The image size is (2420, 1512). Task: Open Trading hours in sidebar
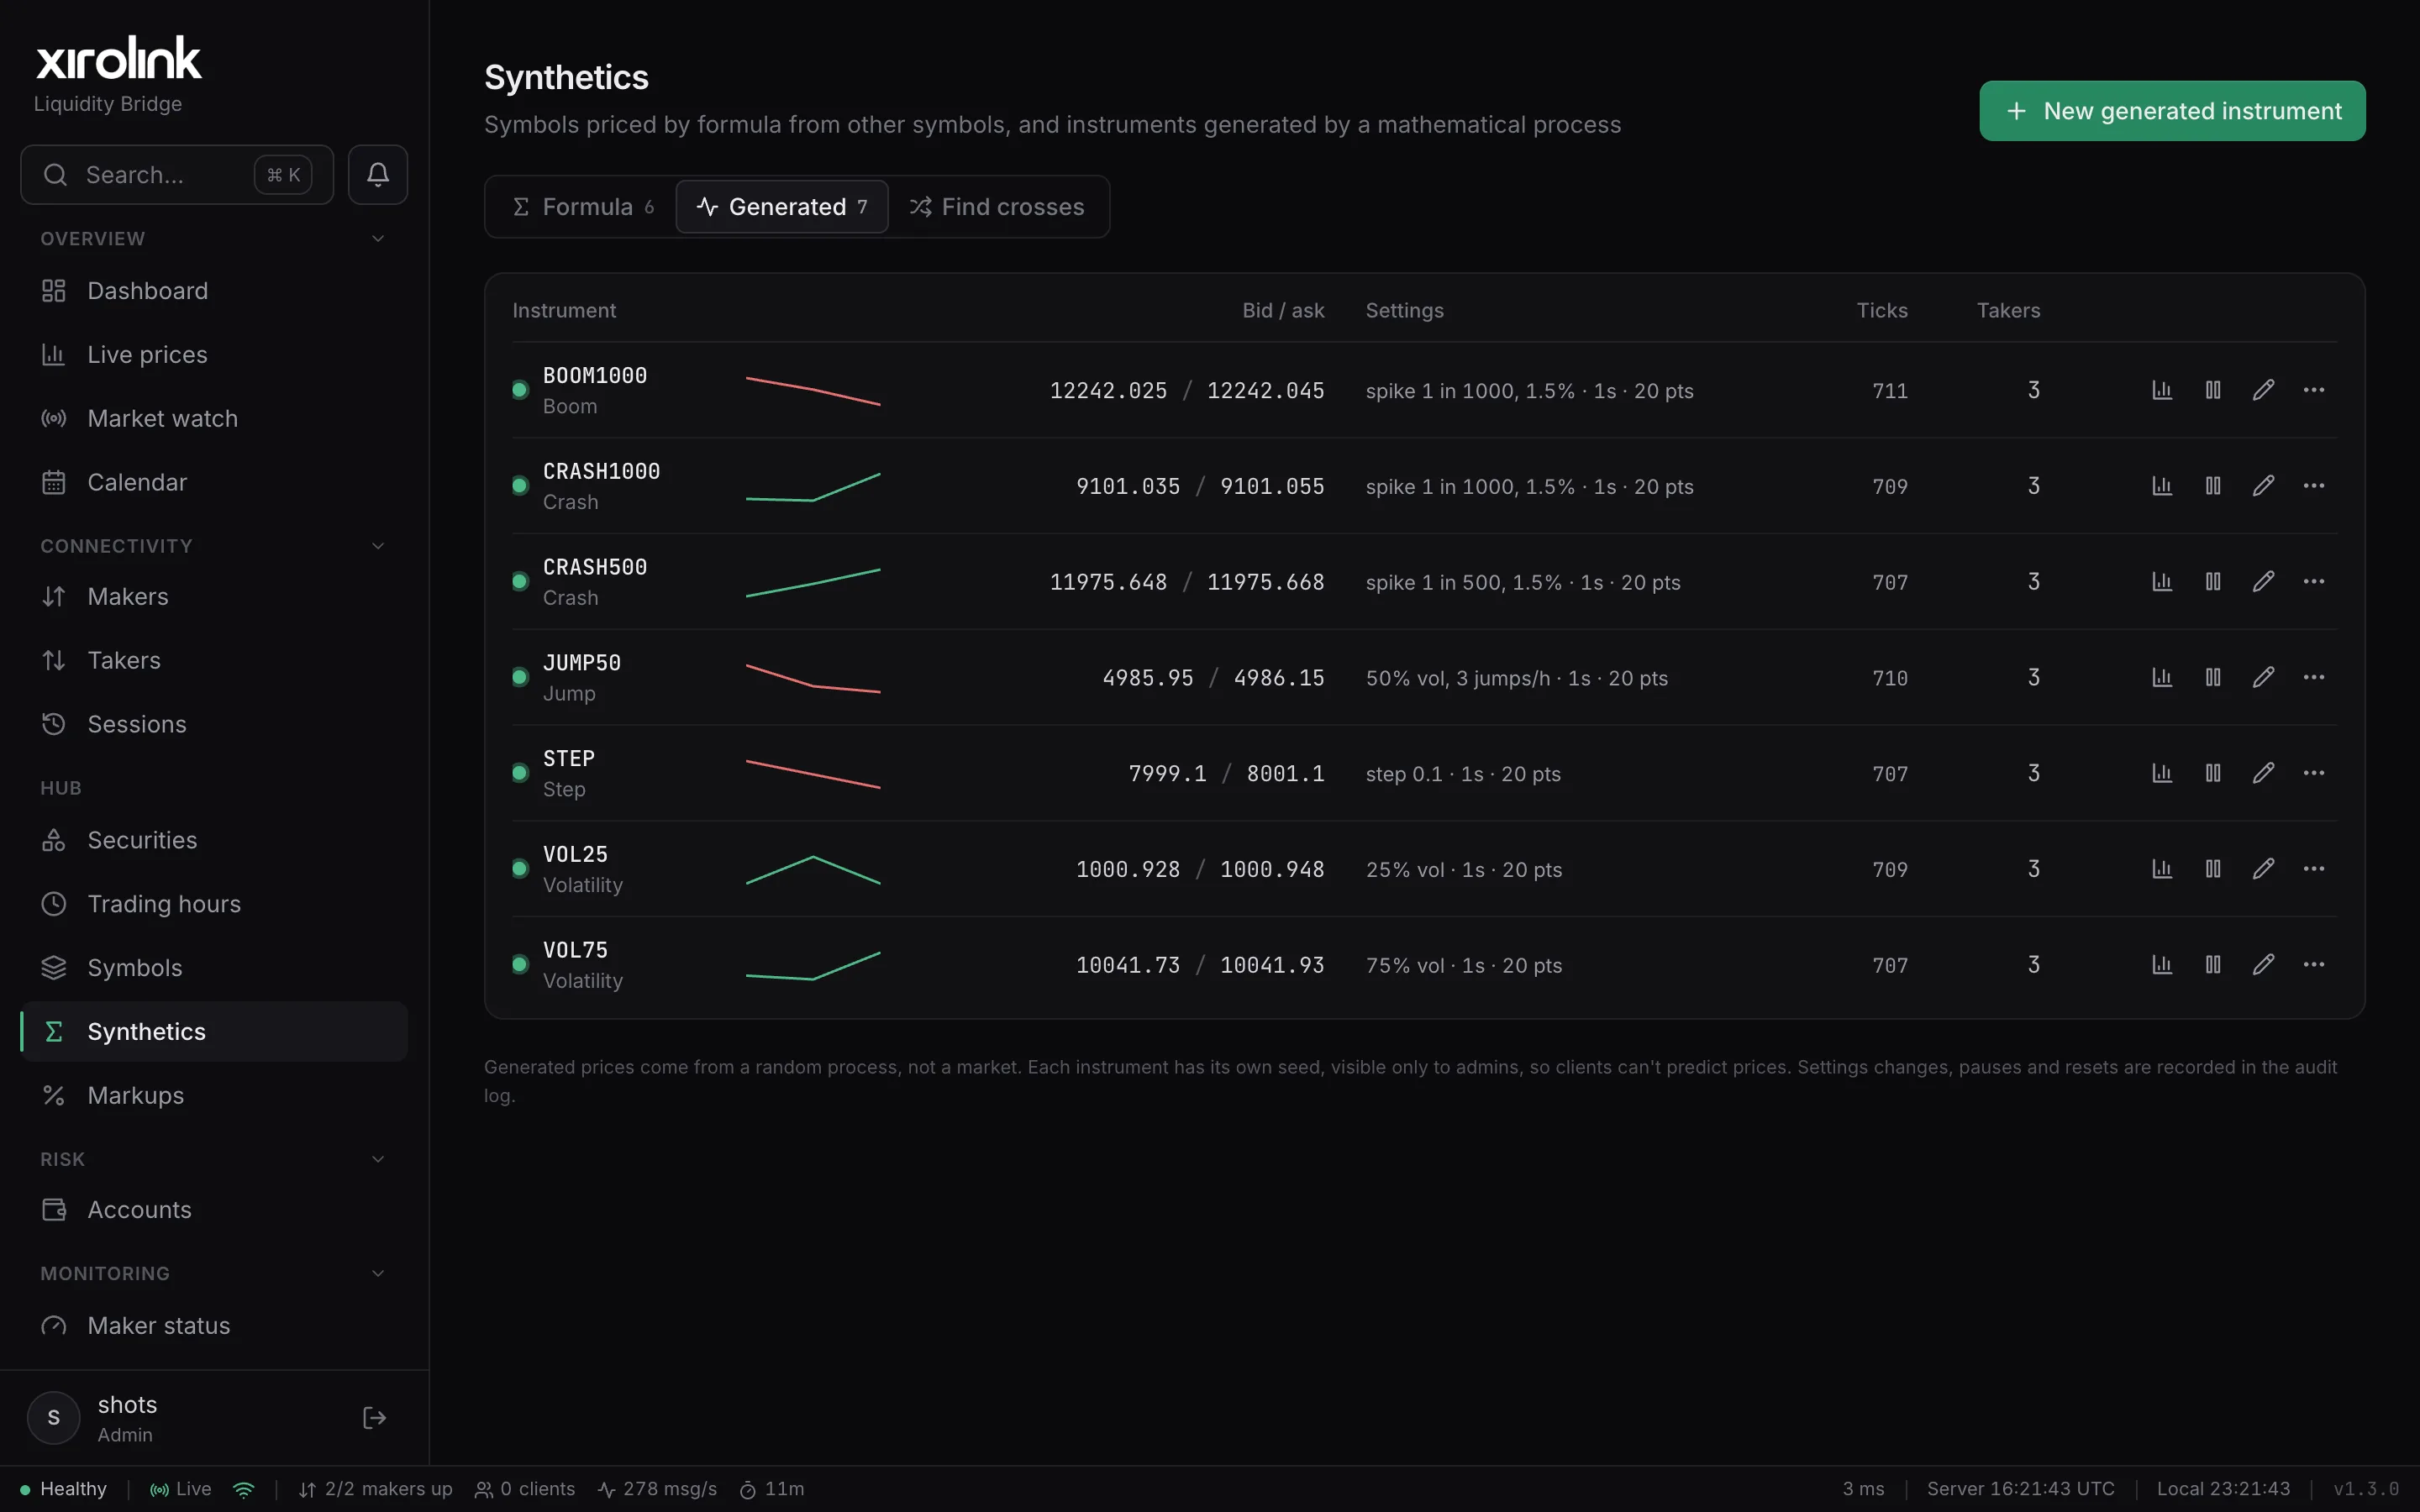(x=214, y=904)
